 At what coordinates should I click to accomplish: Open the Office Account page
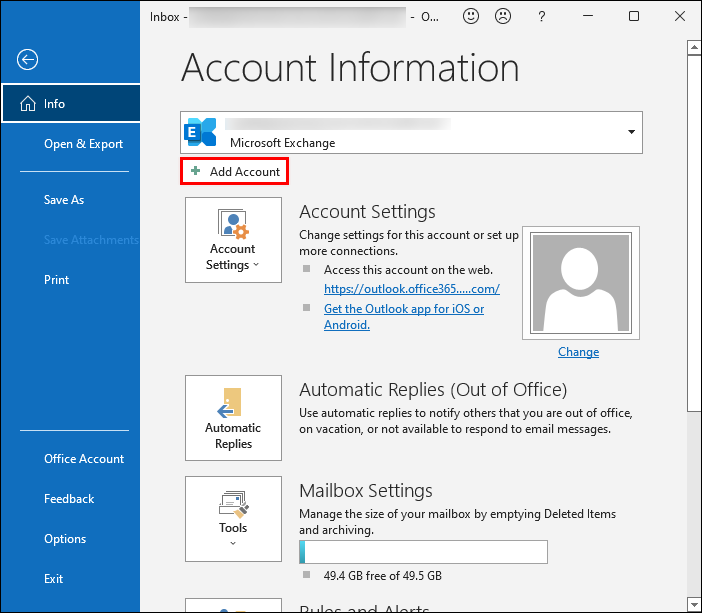pyautogui.click(x=84, y=459)
